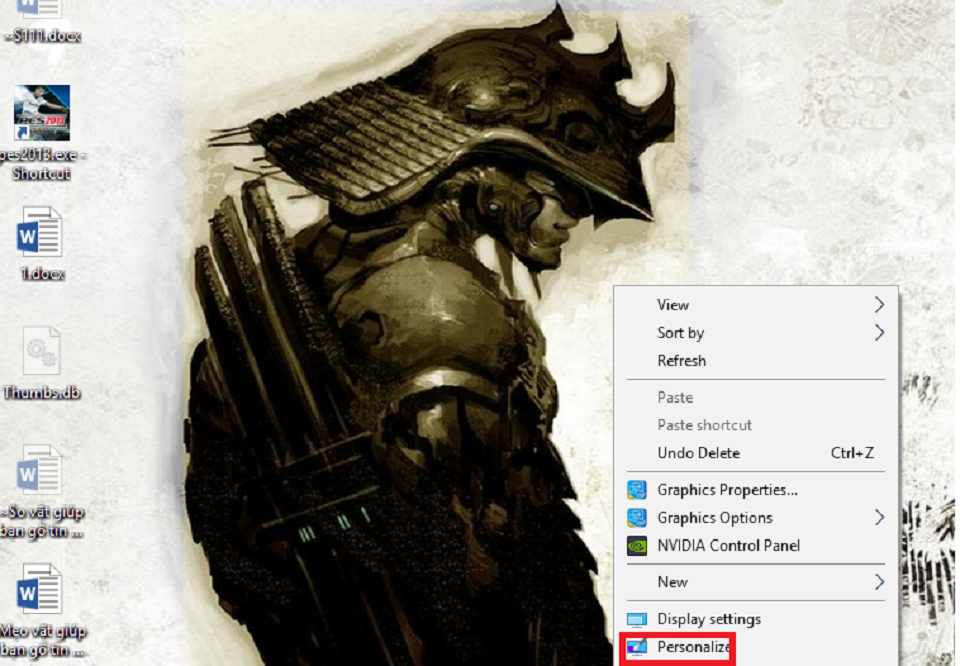Select Paste in the context menu

click(x=756, y=397)
